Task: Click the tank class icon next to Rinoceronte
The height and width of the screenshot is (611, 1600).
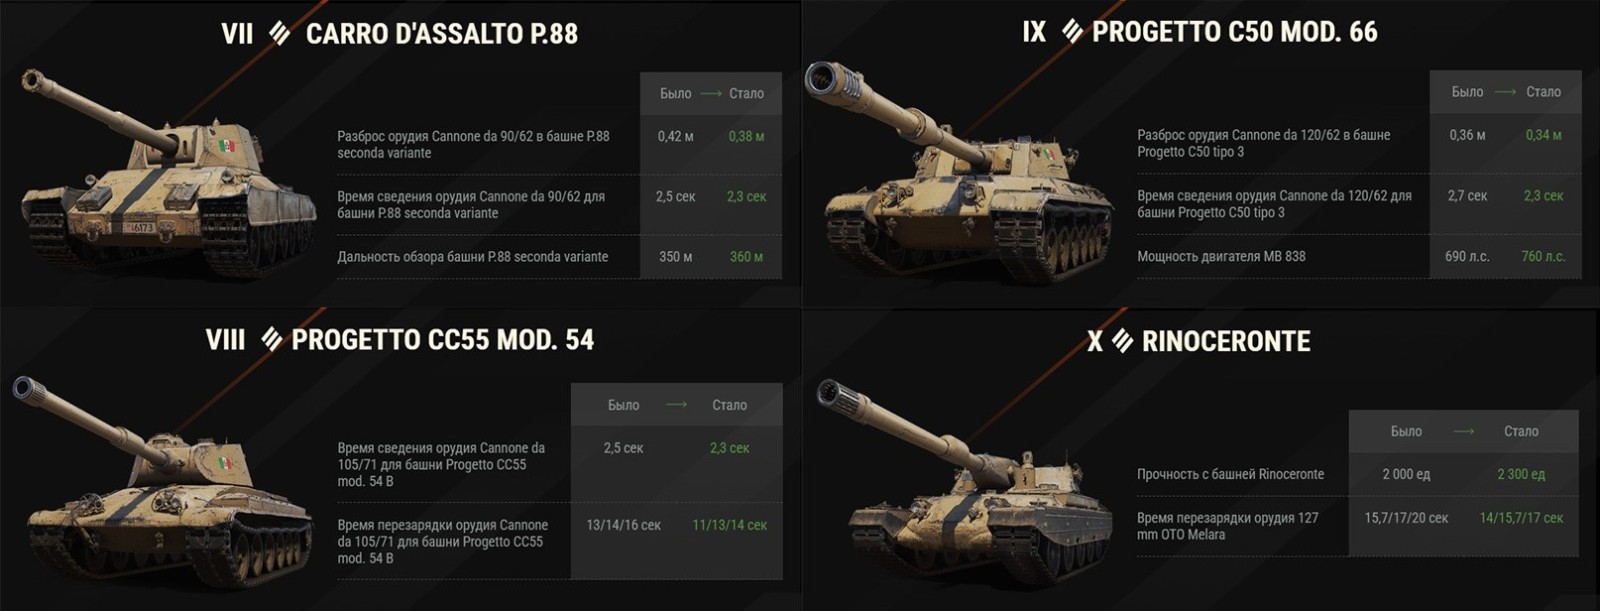Action: pos(1123,342)
